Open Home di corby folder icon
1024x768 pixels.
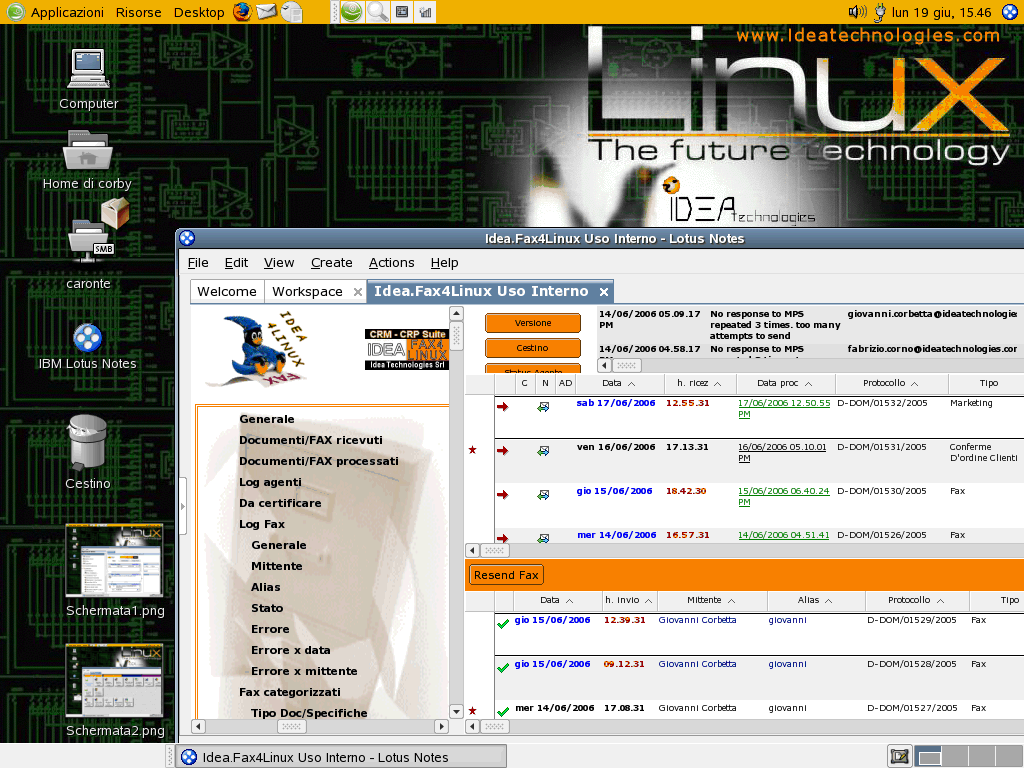(x=88, y=150)
